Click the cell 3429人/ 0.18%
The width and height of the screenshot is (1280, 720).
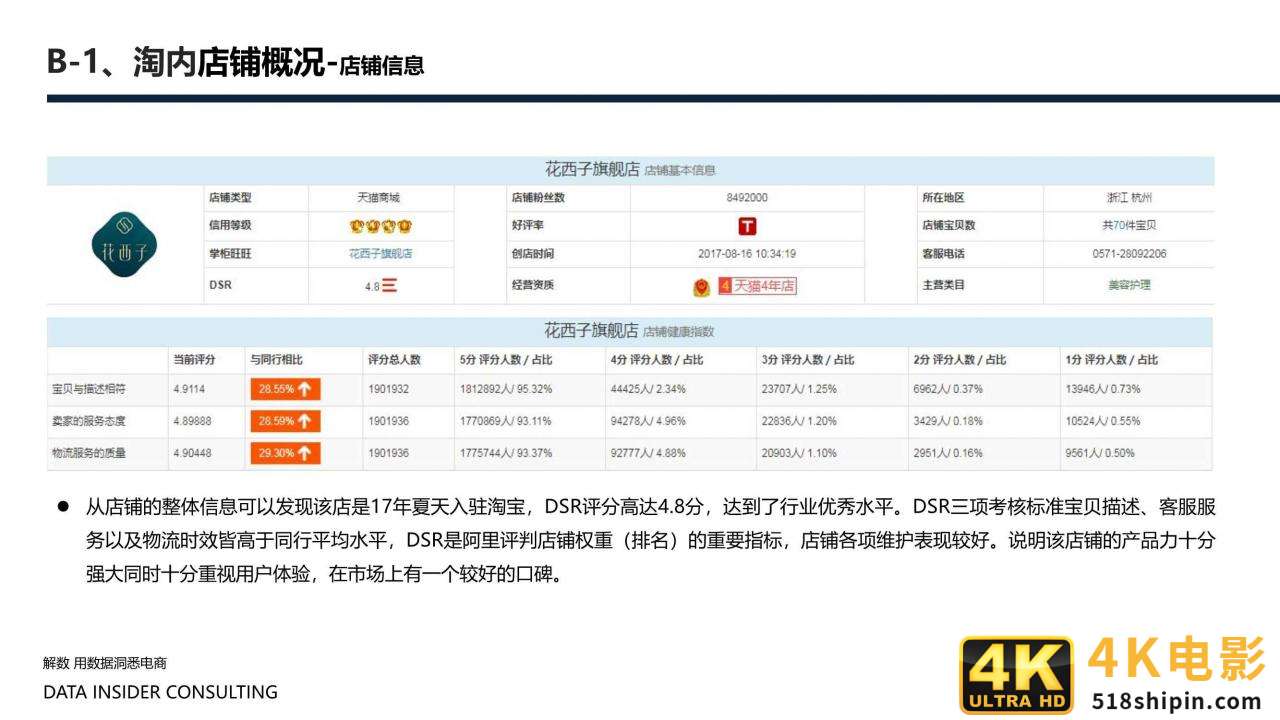(948, 421)
